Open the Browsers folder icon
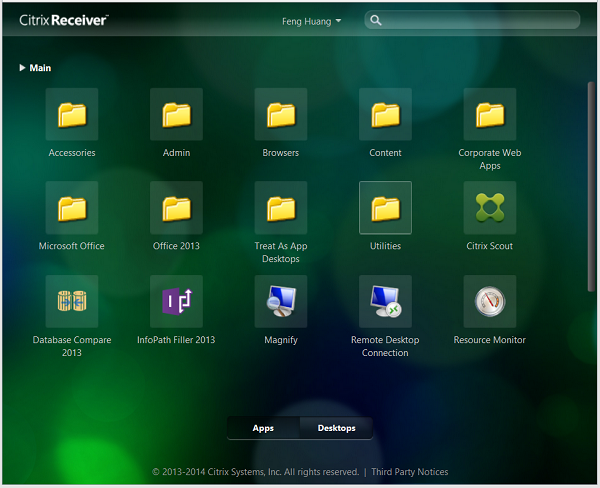Viewport: 600px width, 488px height. (281, 114)
